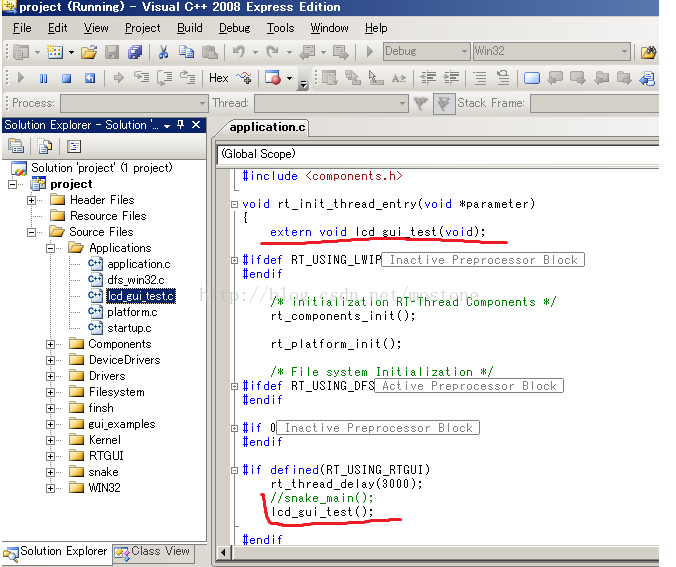Screen dimensions: 676x567
Task: Click the Increase Indent icon
Action: (x=451, y=78)
